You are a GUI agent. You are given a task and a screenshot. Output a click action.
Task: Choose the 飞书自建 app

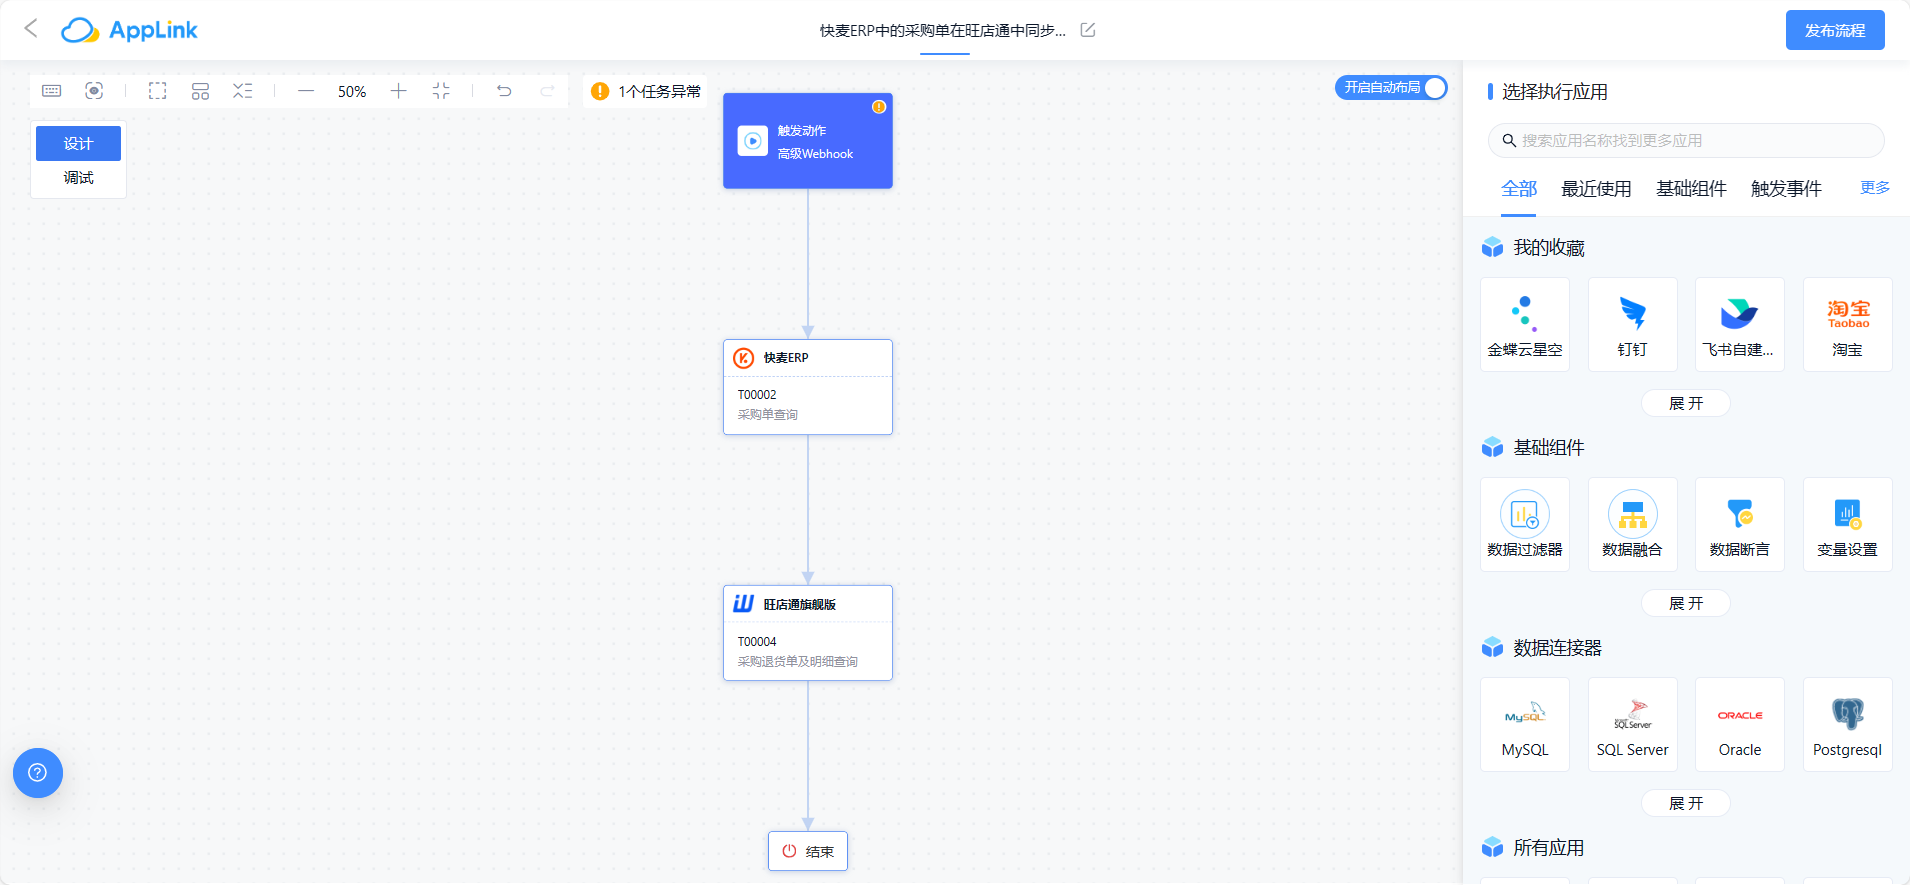1740,325
